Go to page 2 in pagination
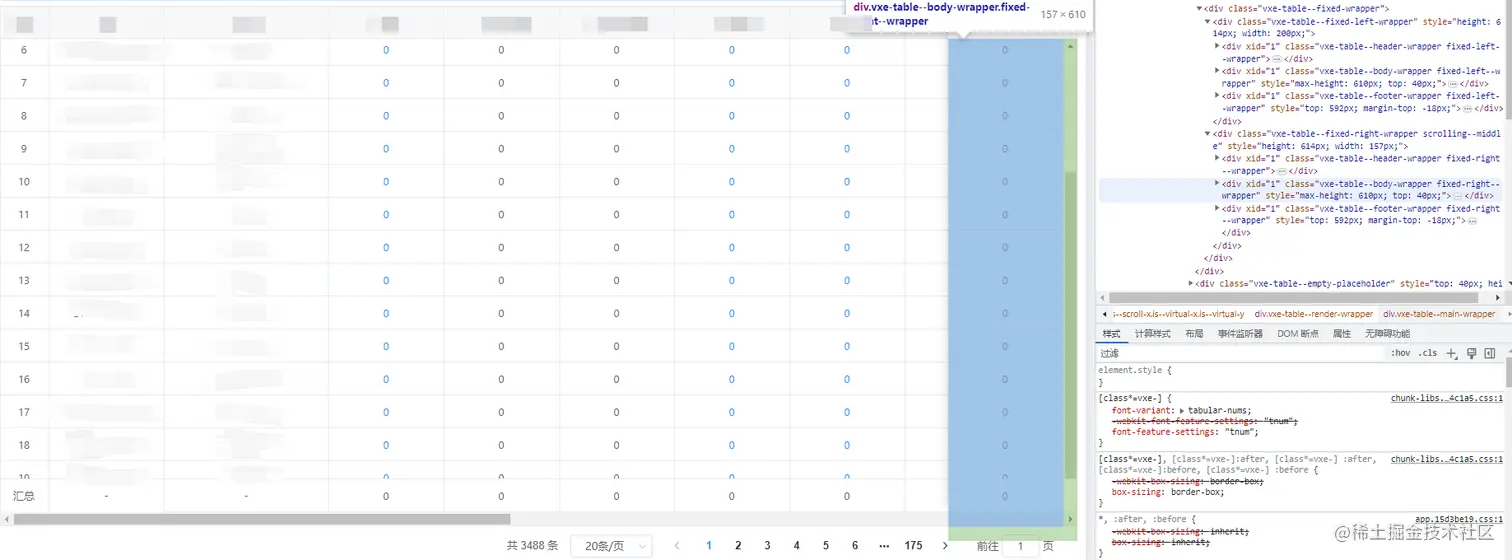This screenshot has height=560, width=1512. pos(738,545)
